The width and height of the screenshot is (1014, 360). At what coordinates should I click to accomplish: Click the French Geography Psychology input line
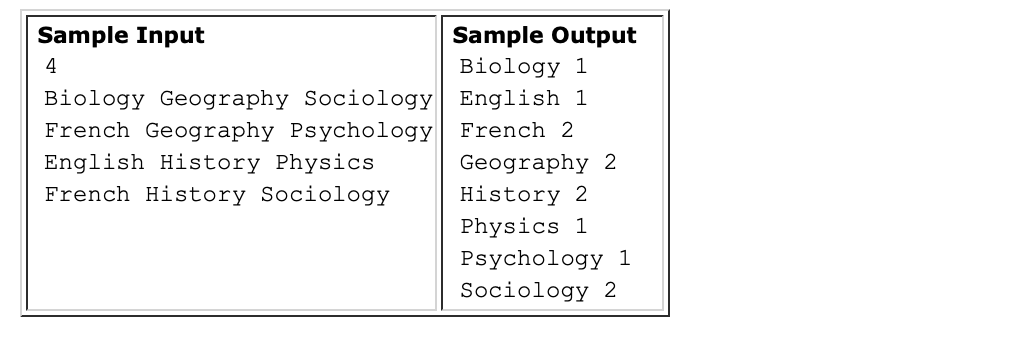(x=238, y=131)
